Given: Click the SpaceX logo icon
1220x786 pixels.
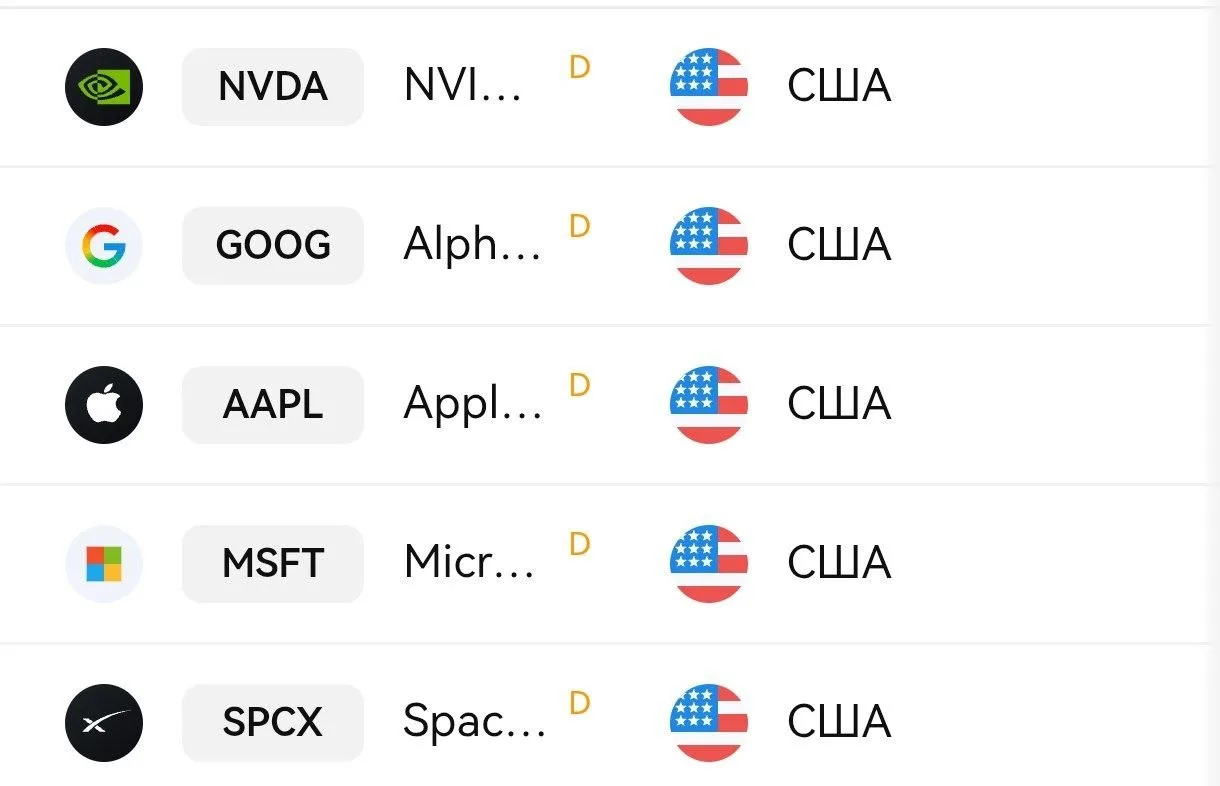Looking at the screenshot, I should click(x=104, y=723).
